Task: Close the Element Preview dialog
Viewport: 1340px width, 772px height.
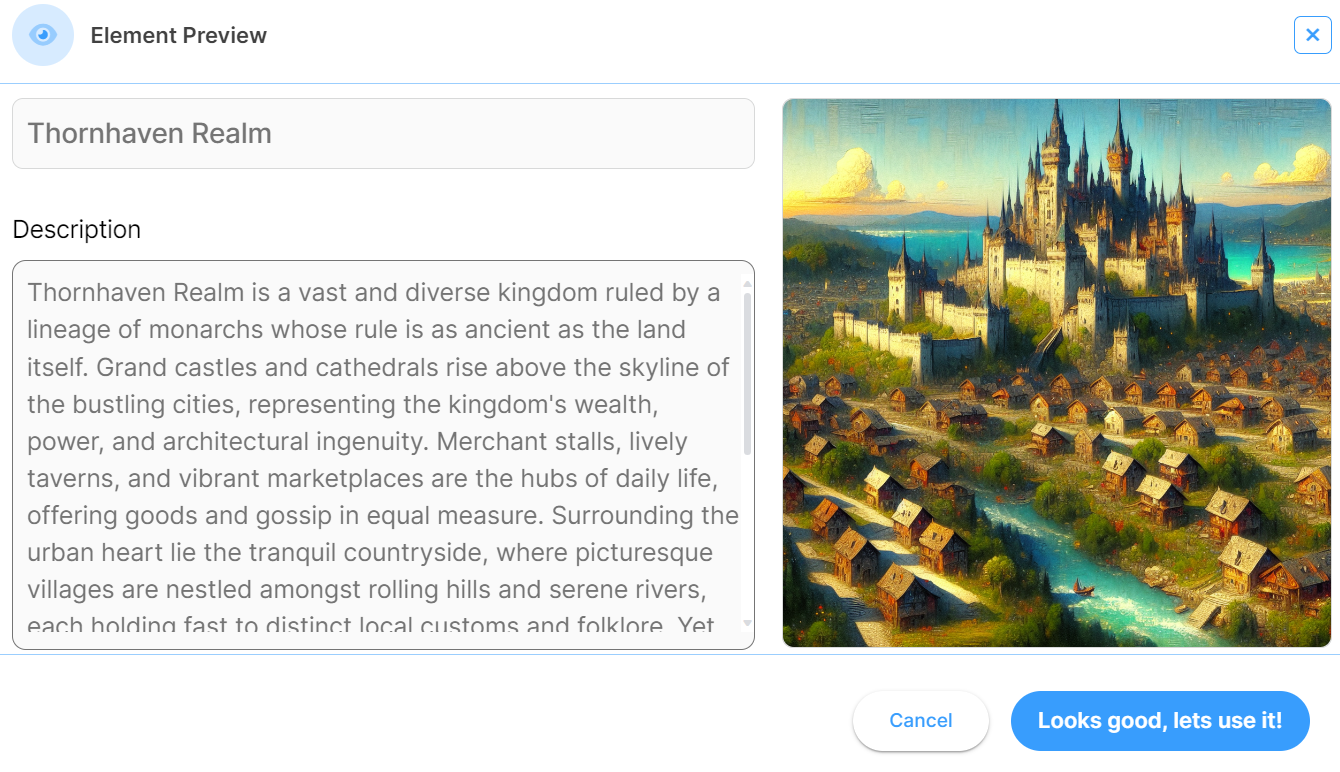Action: pyautogui.click(x=1312, y=35)
